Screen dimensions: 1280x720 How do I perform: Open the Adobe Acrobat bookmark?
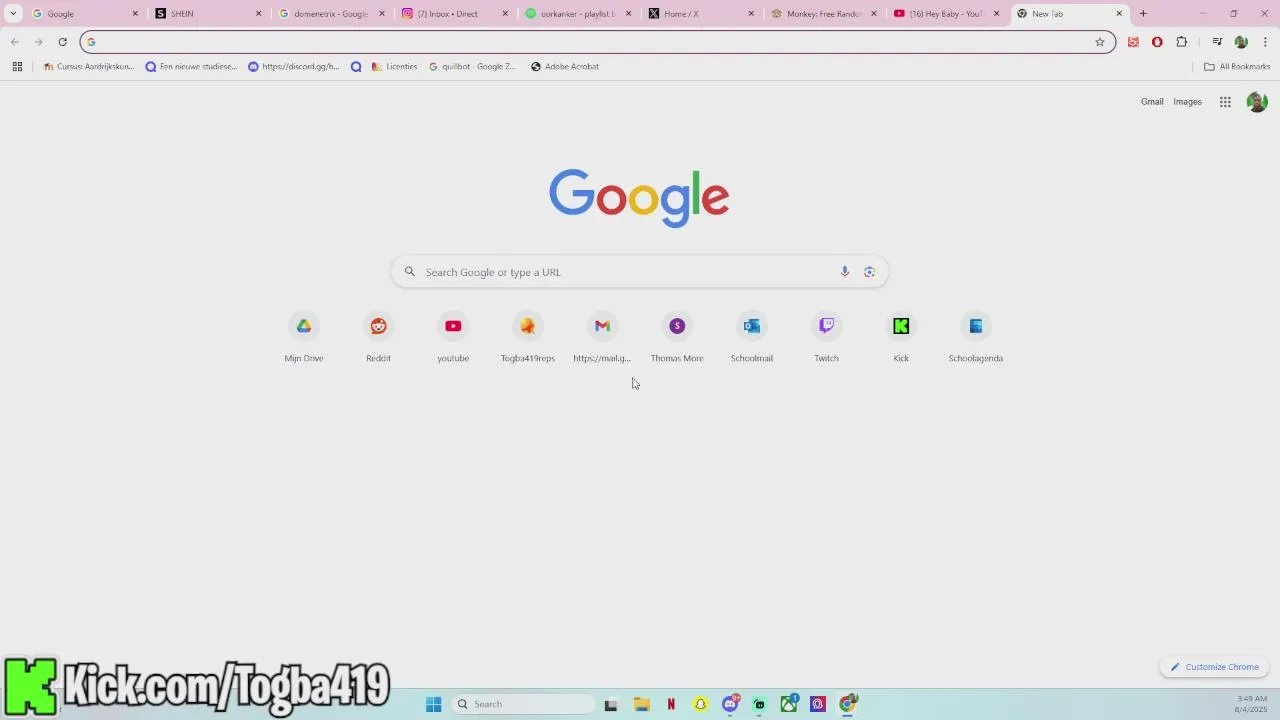coord(565,67)
